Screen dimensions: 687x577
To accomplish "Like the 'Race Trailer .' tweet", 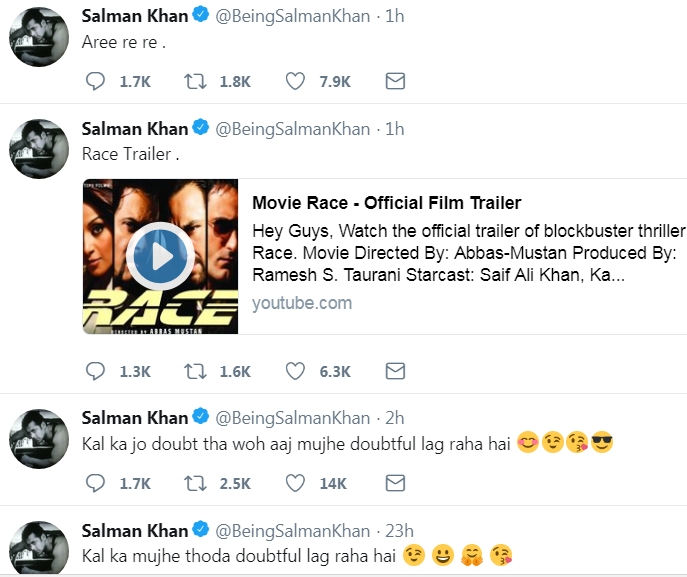I will (295, 371).
